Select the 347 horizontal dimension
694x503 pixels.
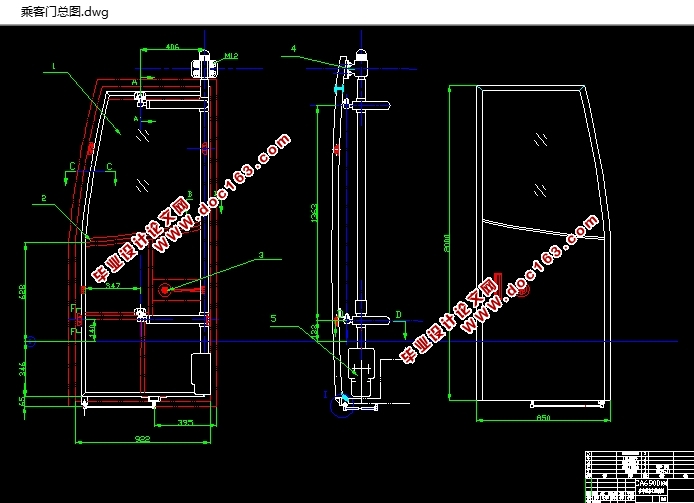[113, 286]
